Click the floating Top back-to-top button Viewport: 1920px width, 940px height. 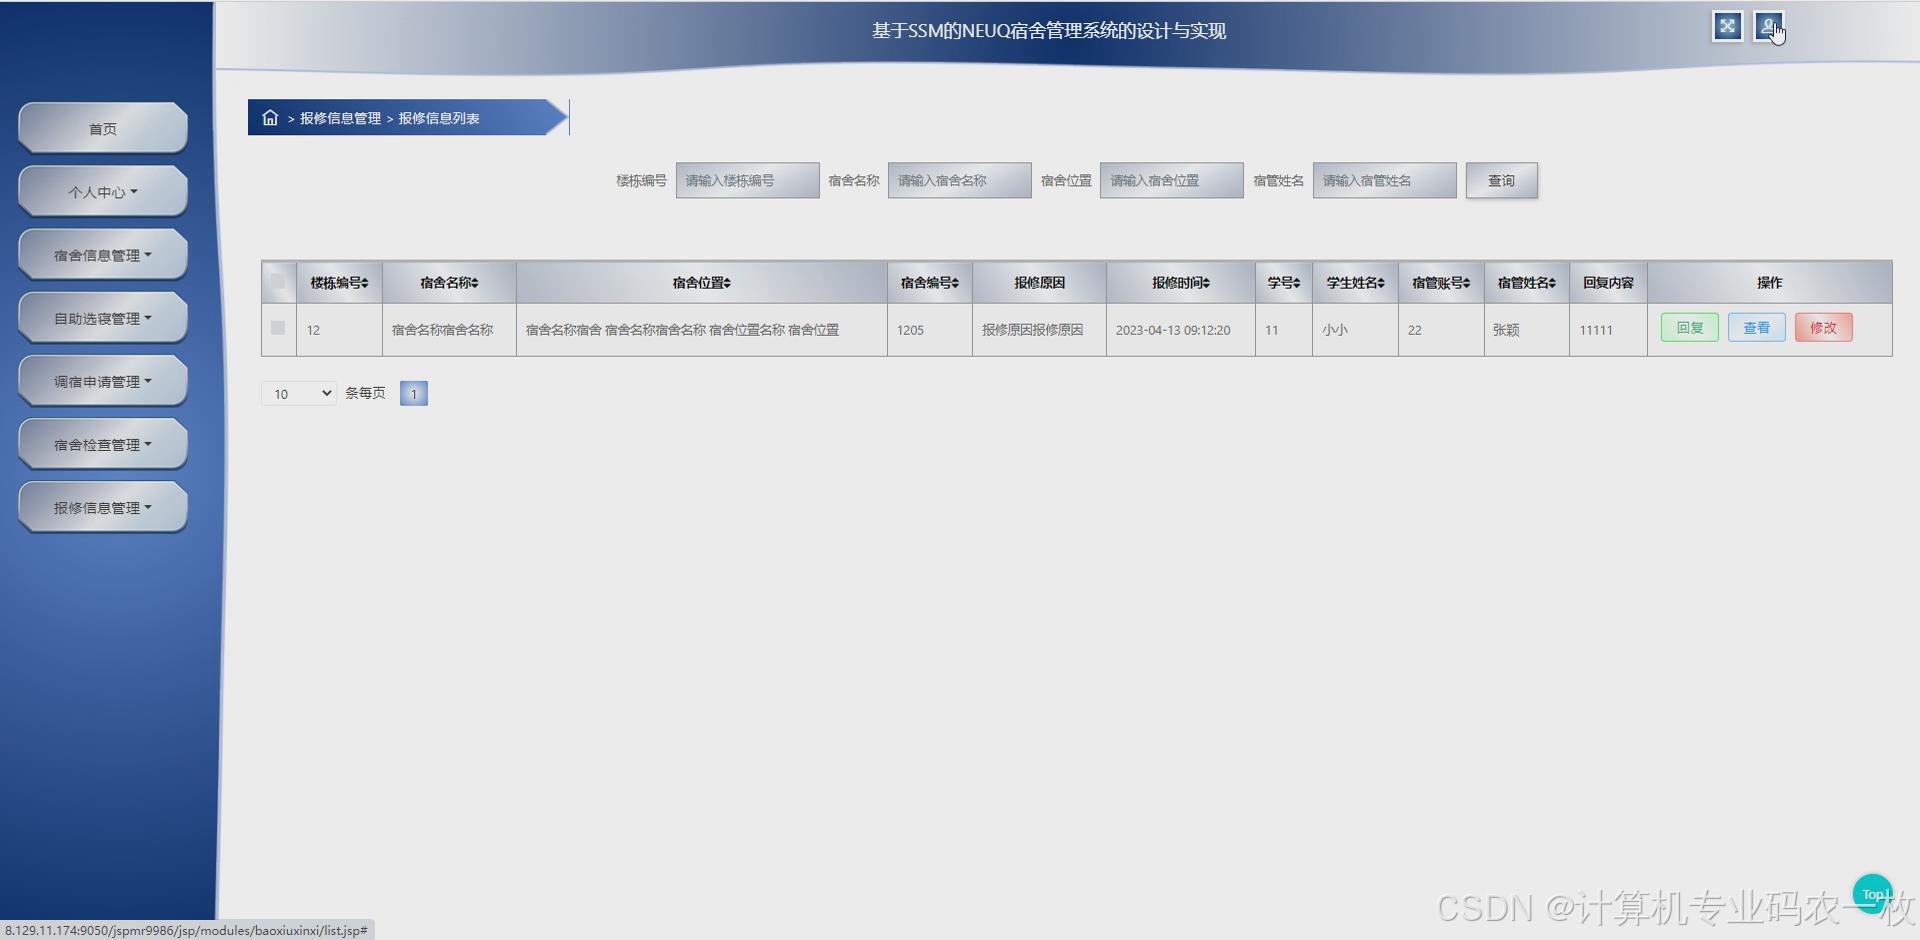1872,893
